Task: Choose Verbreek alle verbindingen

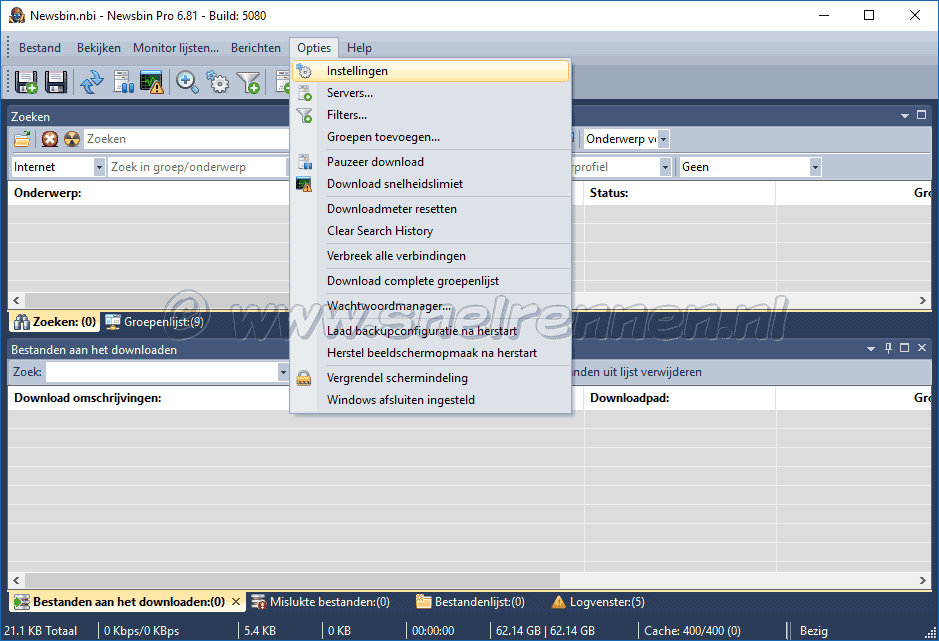Action: [x=431, y=256]
